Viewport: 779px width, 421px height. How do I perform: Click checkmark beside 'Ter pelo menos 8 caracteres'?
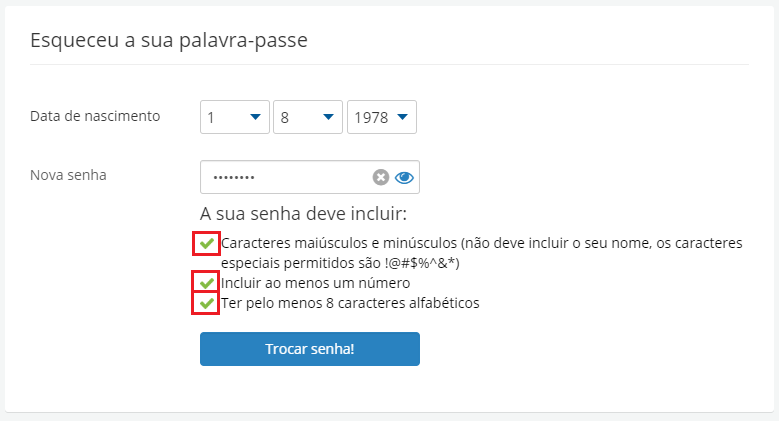pos(207,303)
